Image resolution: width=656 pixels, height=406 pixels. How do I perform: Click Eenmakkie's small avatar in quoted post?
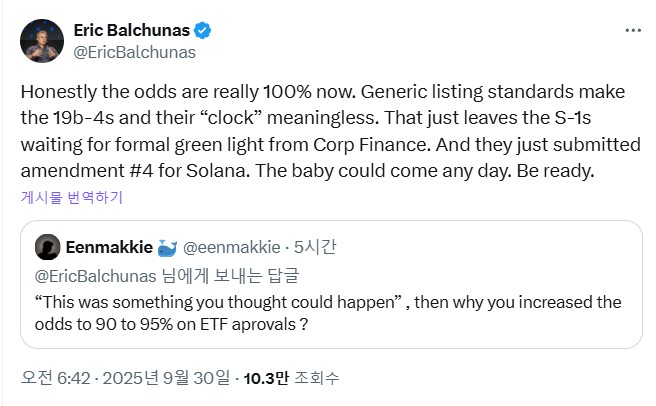(x=45, y=246)
